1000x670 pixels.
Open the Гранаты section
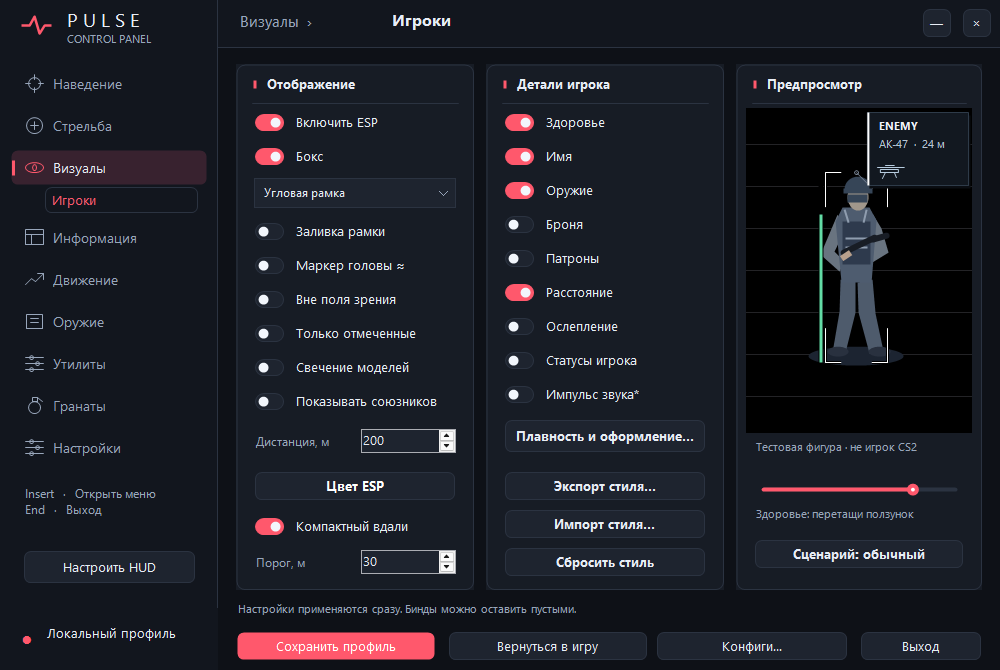(x=109, y=405)
